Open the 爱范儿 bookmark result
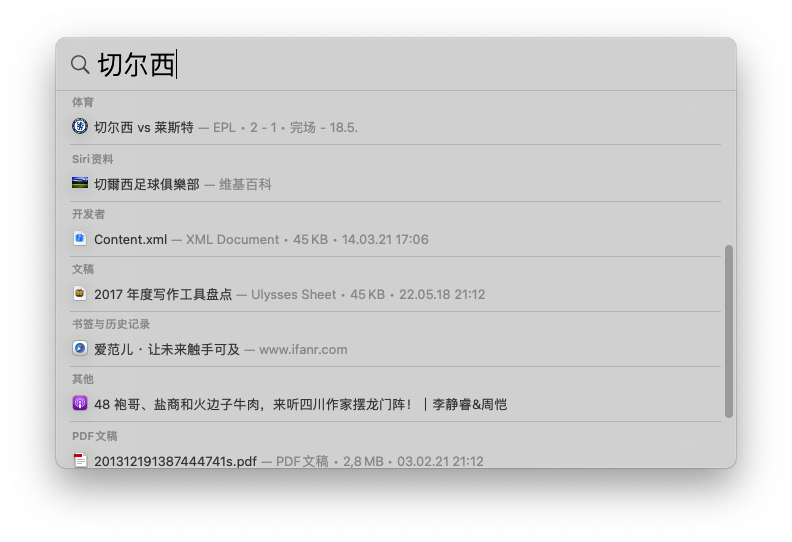The height and width of the screenshot is (542, 792). 395,349
